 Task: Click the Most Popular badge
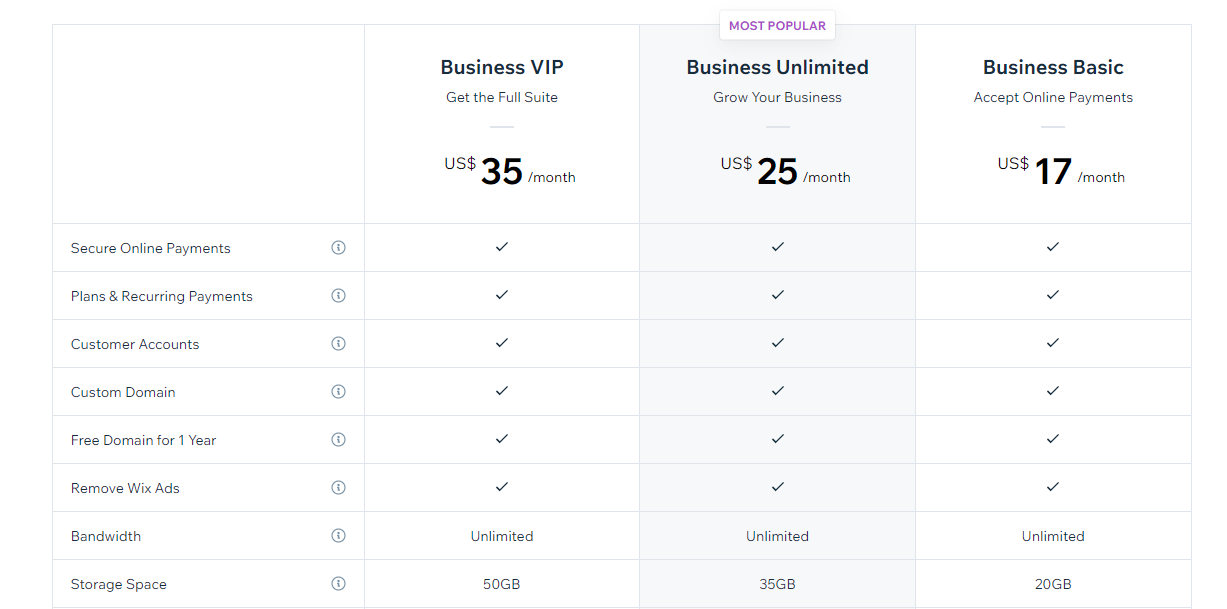click(777, 26)
